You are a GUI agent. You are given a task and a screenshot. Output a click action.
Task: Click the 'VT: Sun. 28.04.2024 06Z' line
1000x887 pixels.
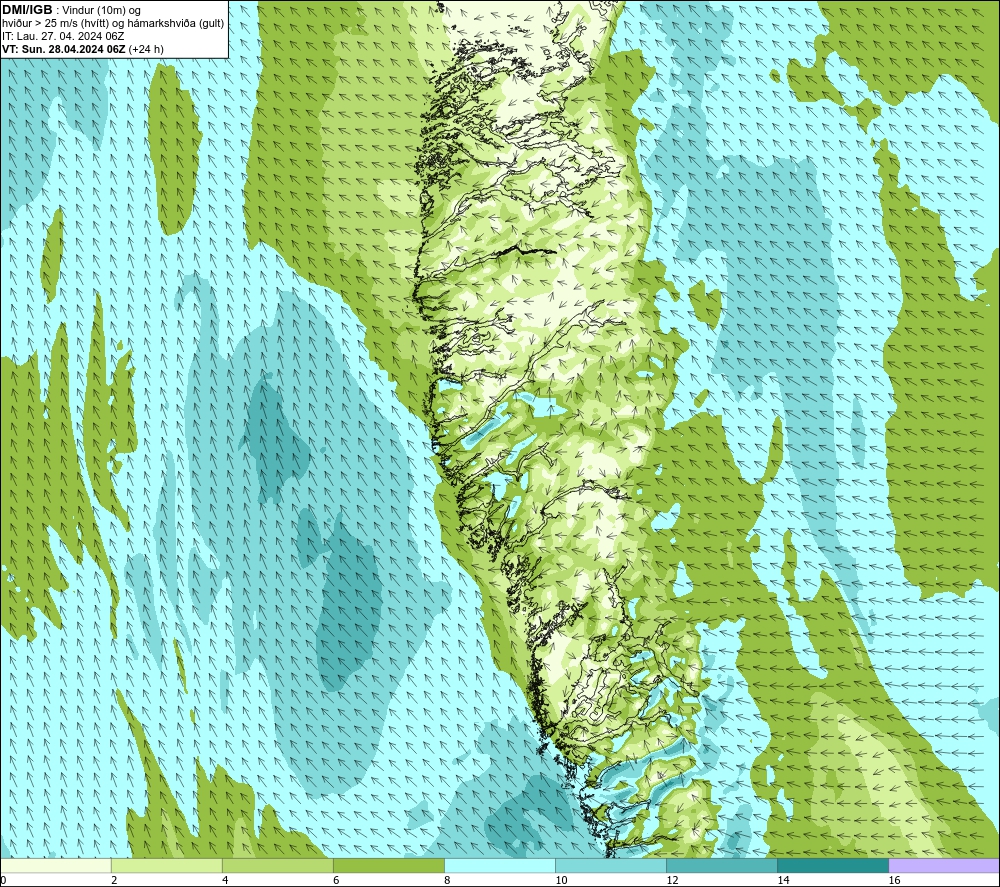(64, 49)
